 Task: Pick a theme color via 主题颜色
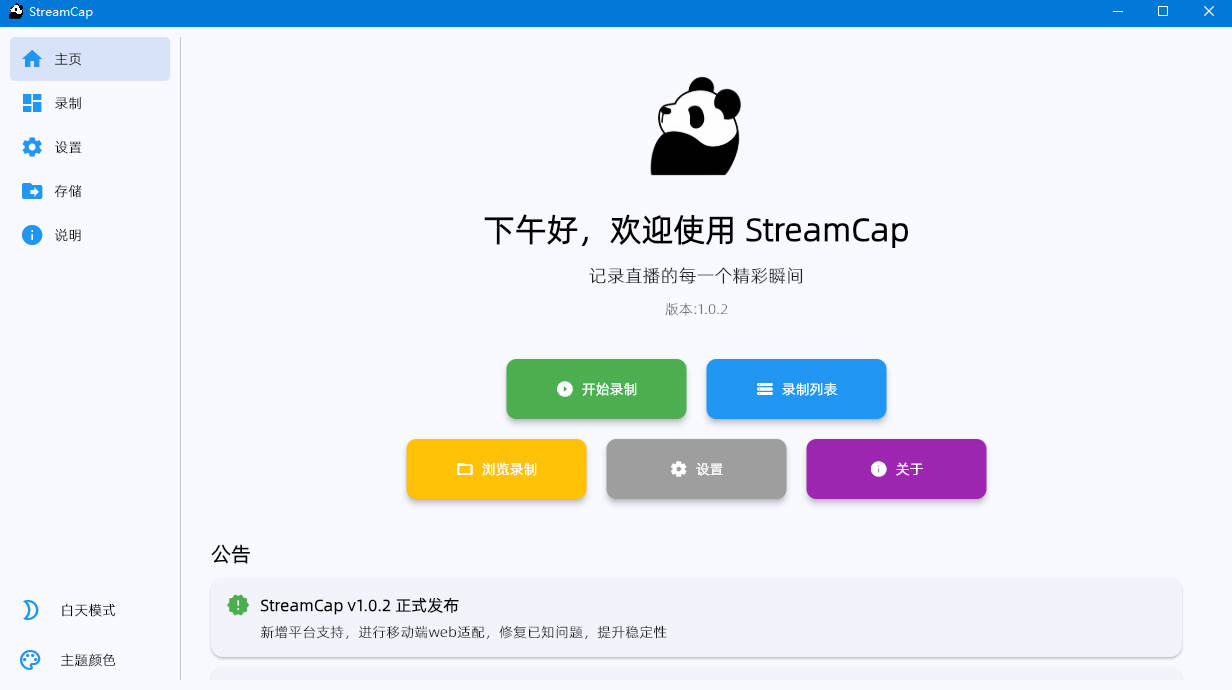pyautogui.click(x=88, y=660)
